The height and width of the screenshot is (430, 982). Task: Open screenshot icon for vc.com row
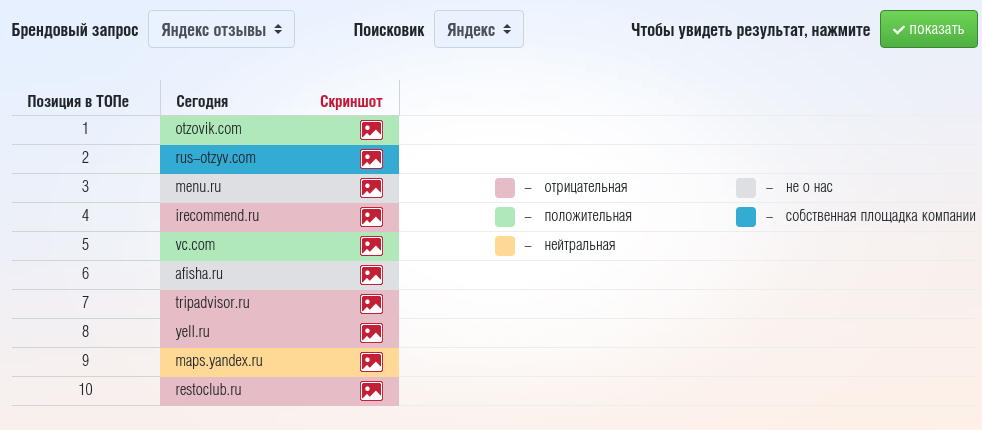[x=371, y=246]
